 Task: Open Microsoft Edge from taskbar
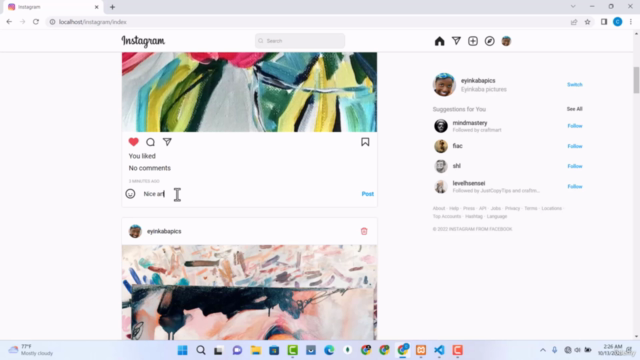click(329, 350)
